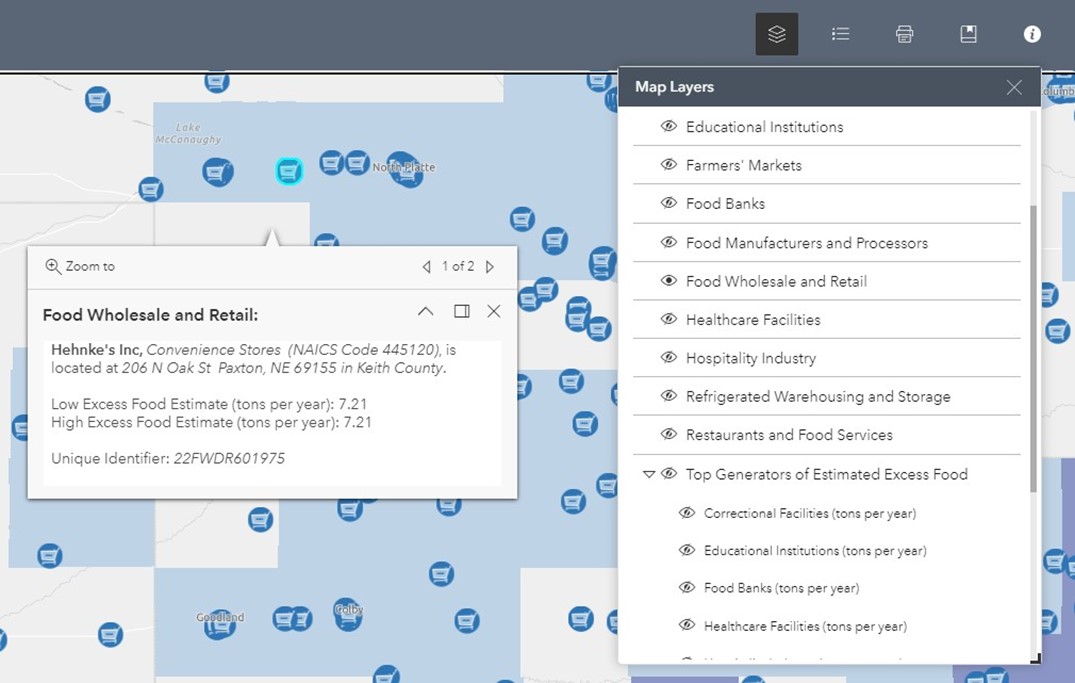Click the Zoom to link
Viewport: 1075px width, 683px height.
pyautogui.click(x=80, y=267)
